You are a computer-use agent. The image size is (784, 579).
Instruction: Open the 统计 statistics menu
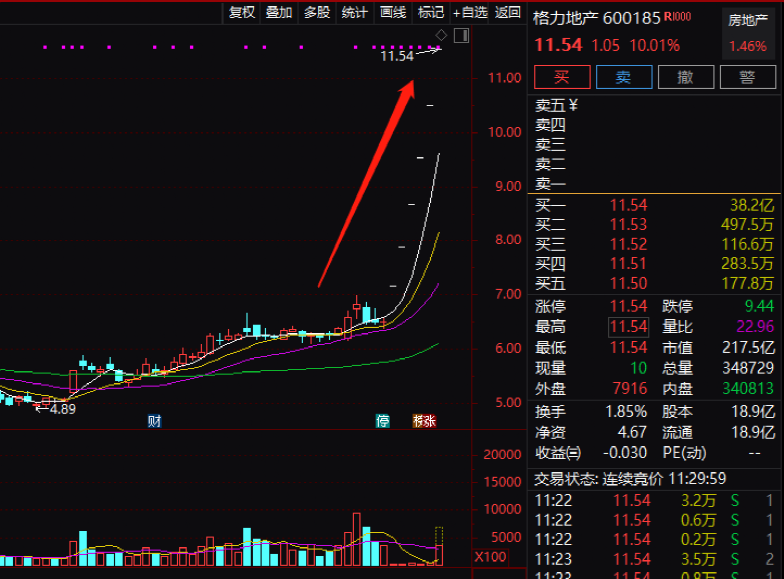(354, 12)
